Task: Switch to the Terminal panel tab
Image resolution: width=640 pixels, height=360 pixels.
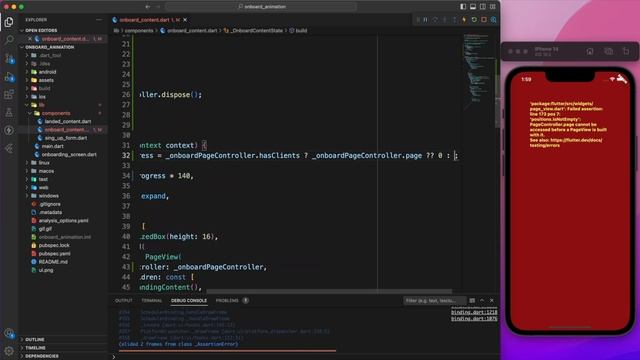Action: point(151,300)
